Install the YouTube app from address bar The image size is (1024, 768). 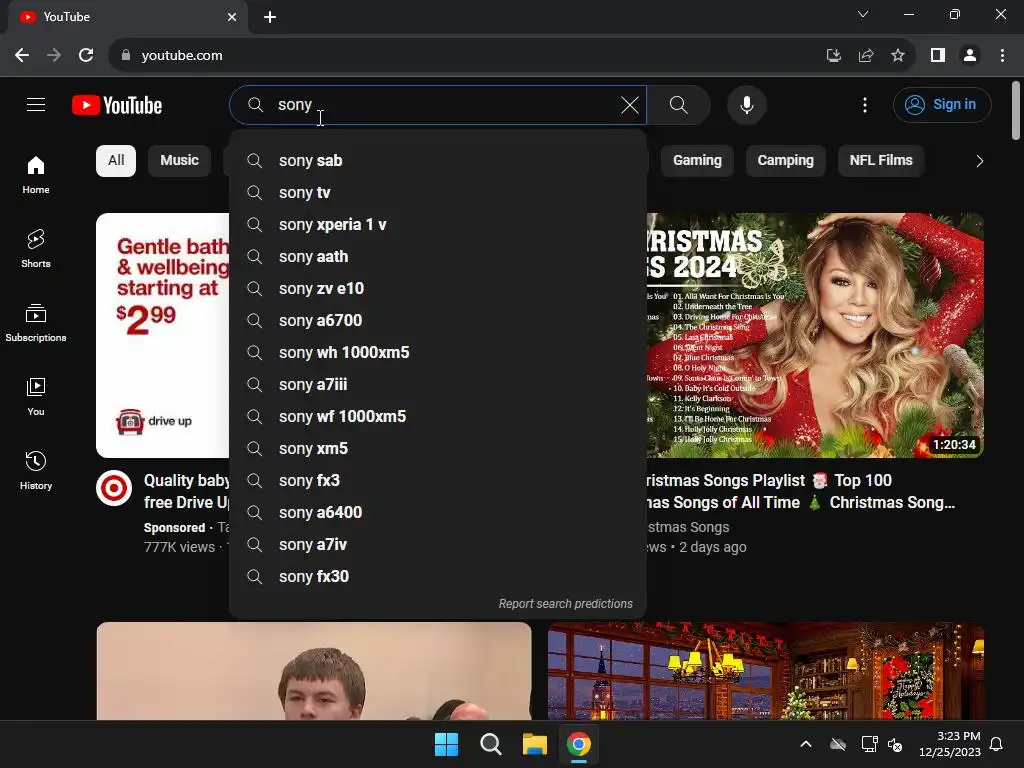click(833, 56)
